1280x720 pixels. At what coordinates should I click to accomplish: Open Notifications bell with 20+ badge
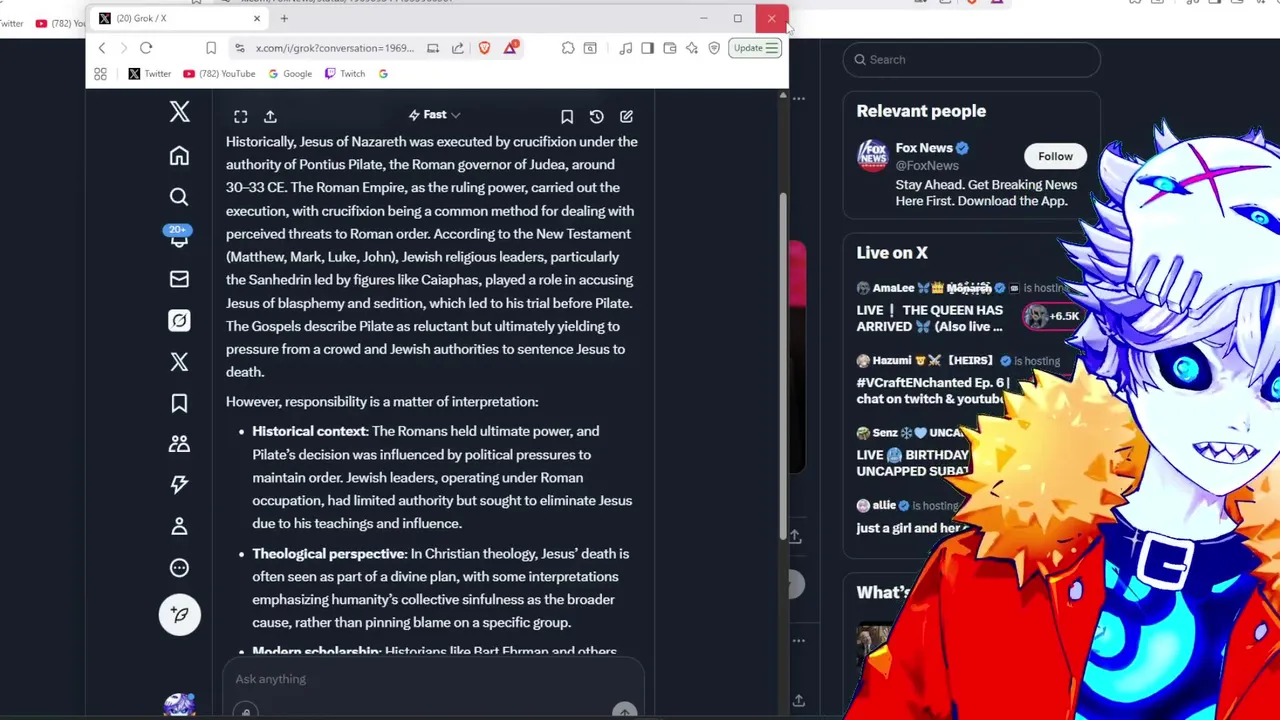179,237
